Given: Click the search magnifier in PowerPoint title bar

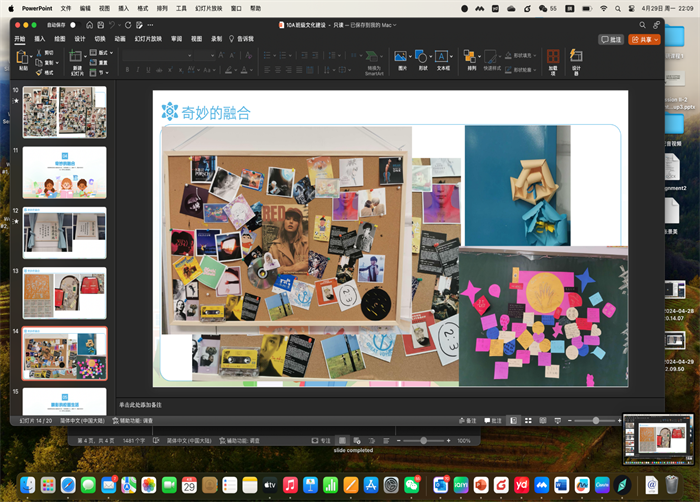Looking at the screenshot, I should (642, 25).
